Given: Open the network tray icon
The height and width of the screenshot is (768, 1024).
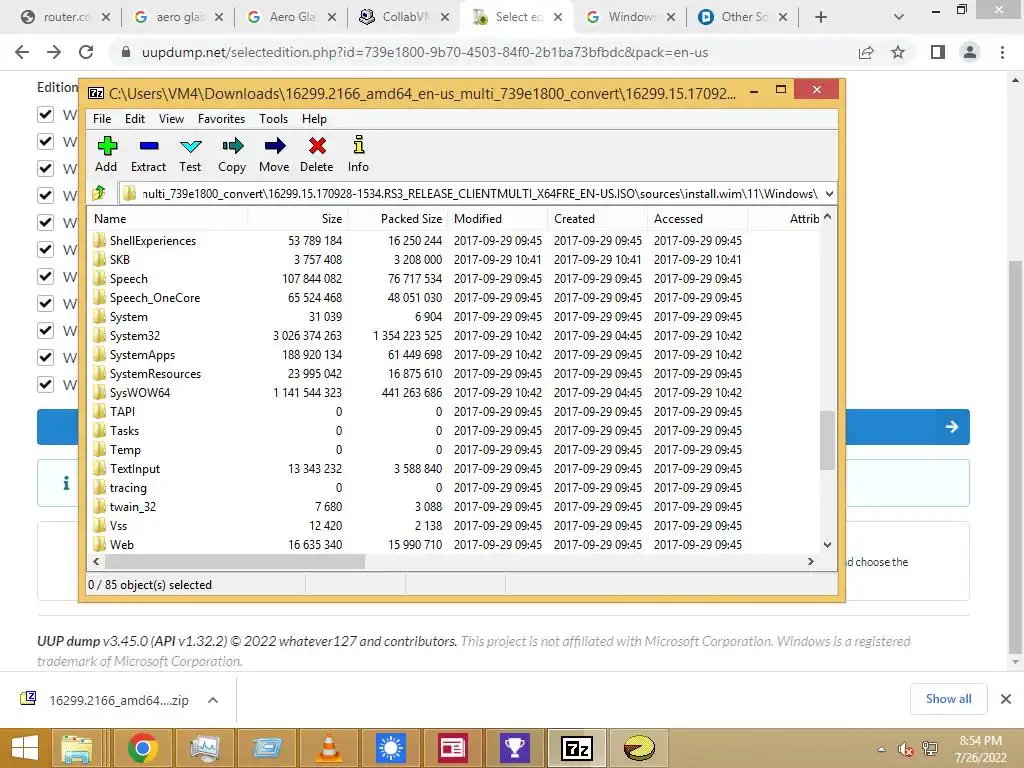Looking at the screenshot, I should tap(930, 749).
